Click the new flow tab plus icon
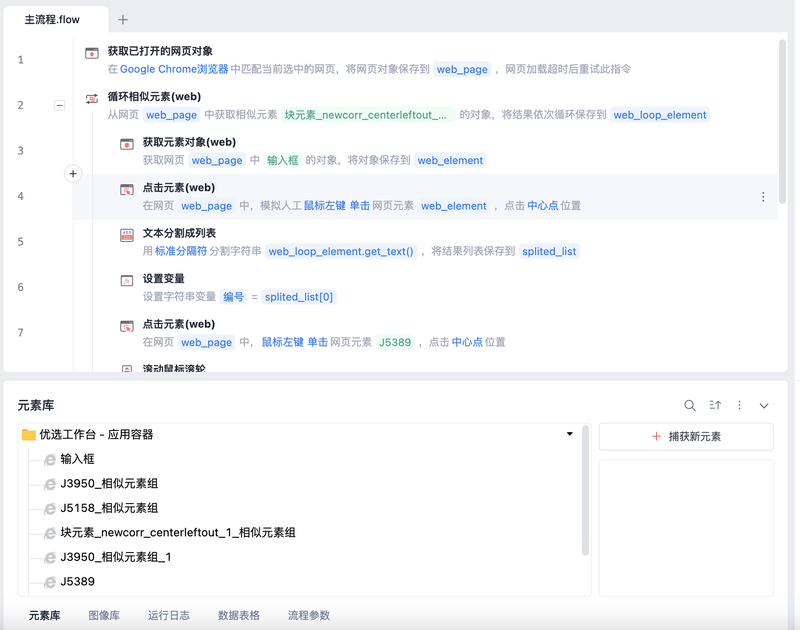Screen dimensions: 800x630 123,19
